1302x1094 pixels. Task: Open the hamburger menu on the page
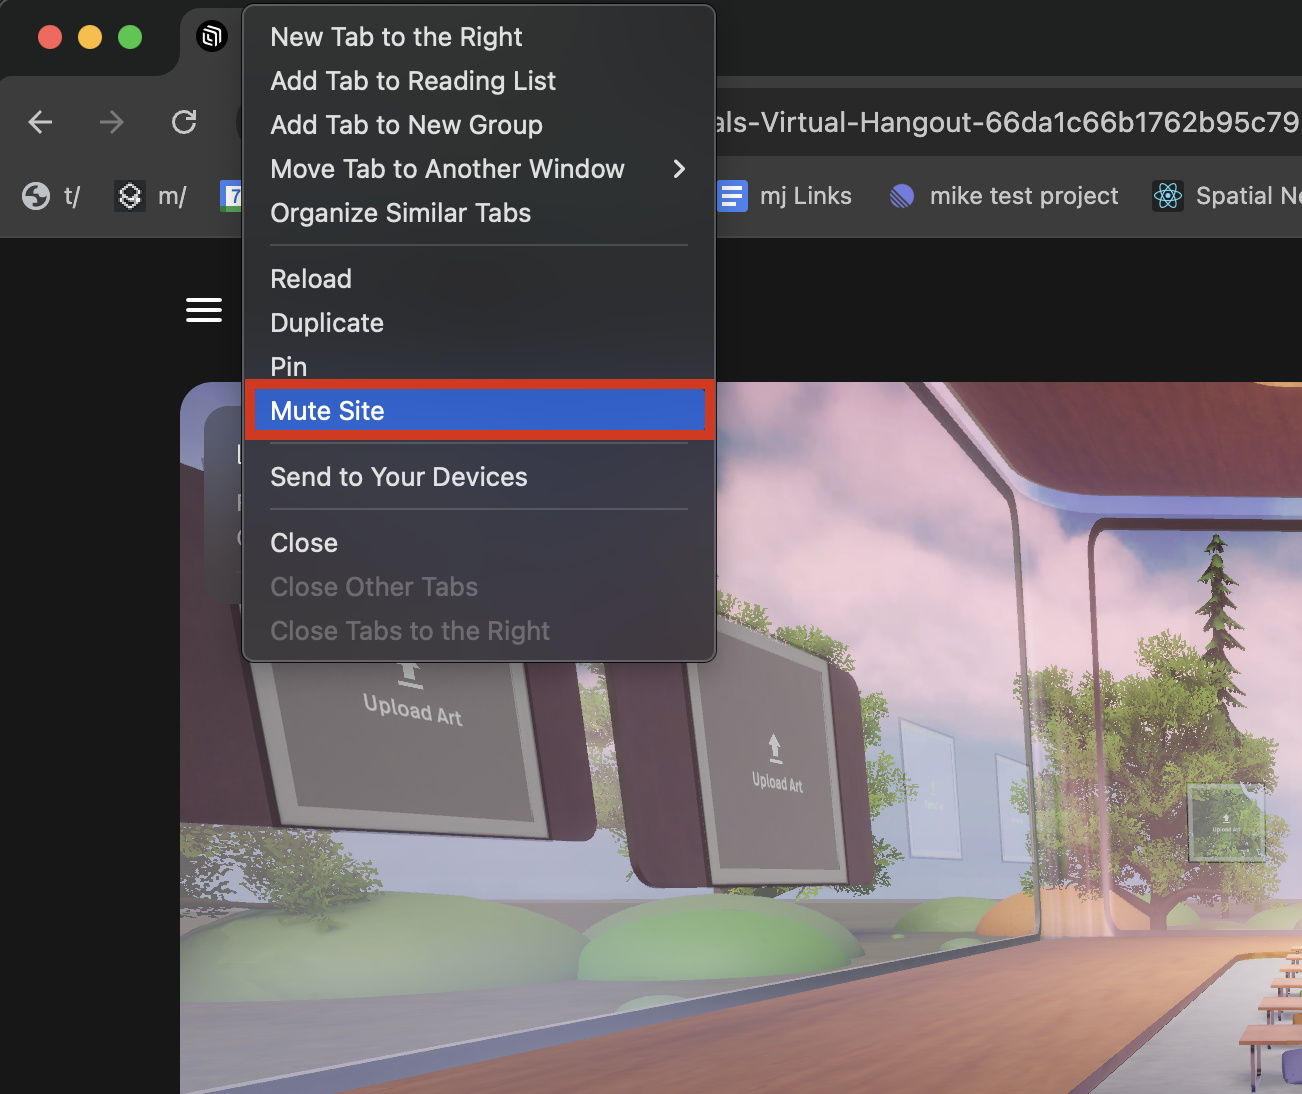[x=204, y=310]
